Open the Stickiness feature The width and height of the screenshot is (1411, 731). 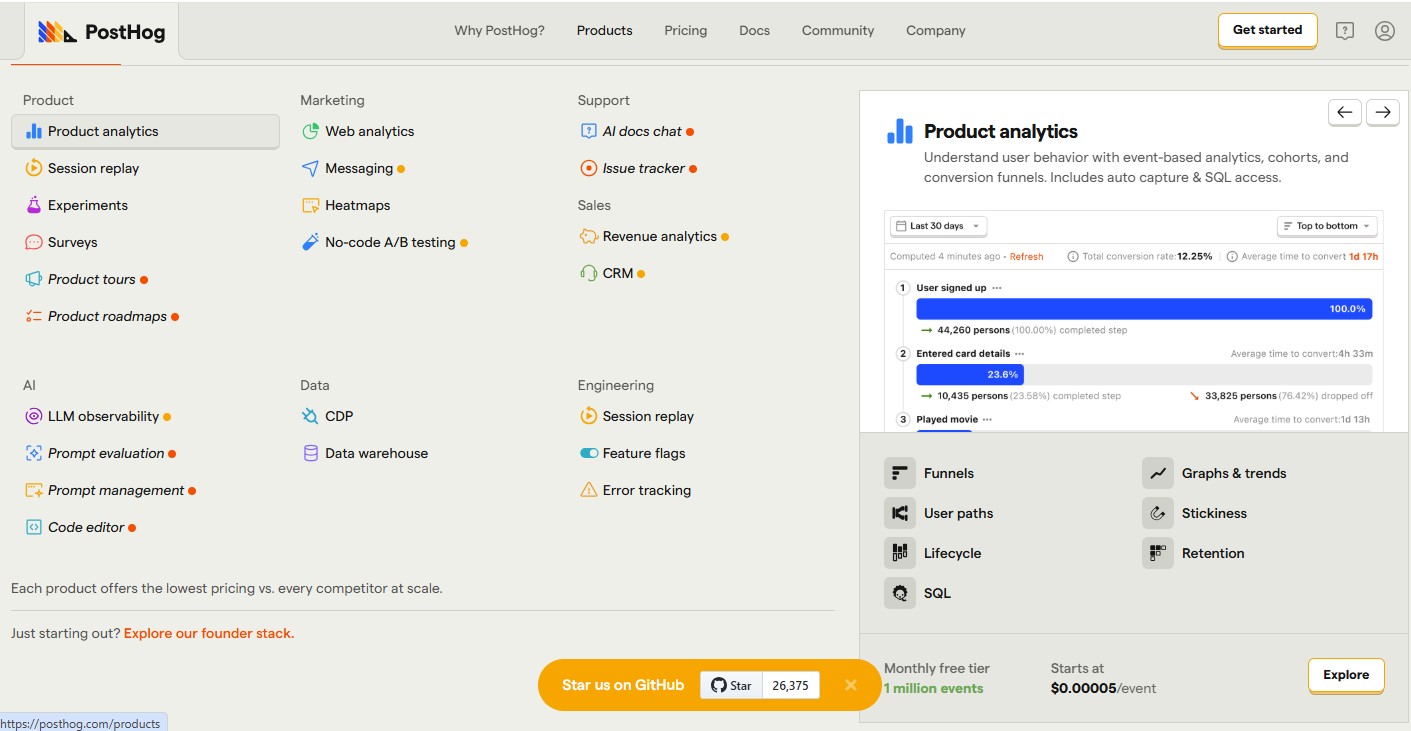click(x=1194, y=513)
